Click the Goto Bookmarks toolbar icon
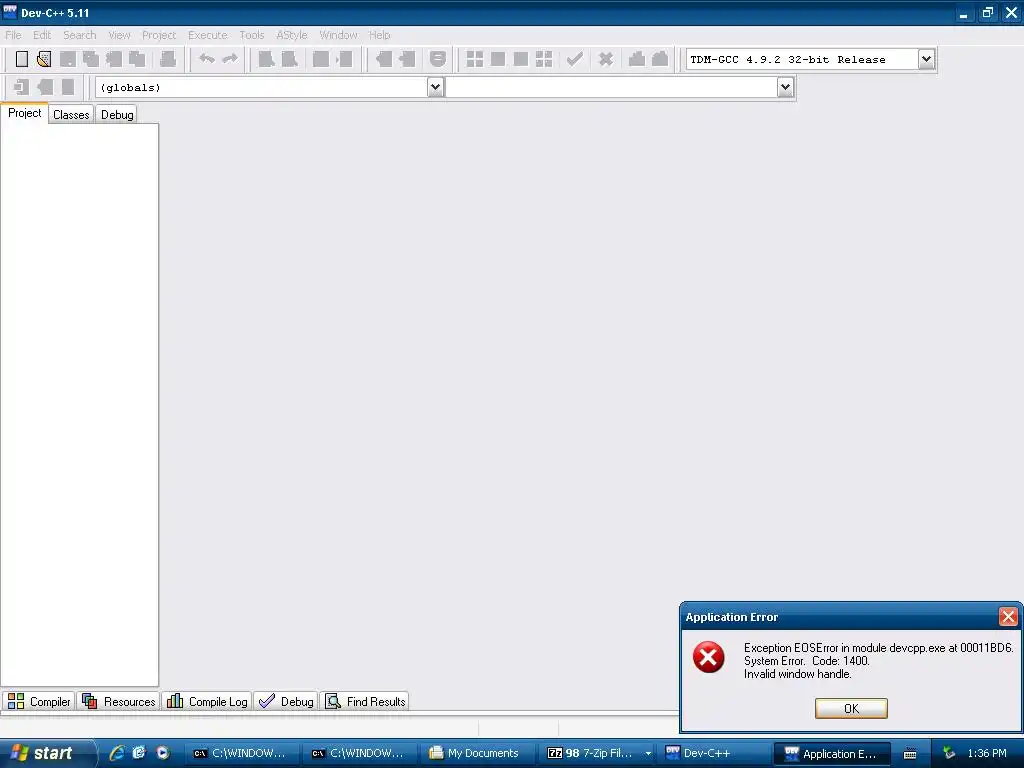 point(68,87)
